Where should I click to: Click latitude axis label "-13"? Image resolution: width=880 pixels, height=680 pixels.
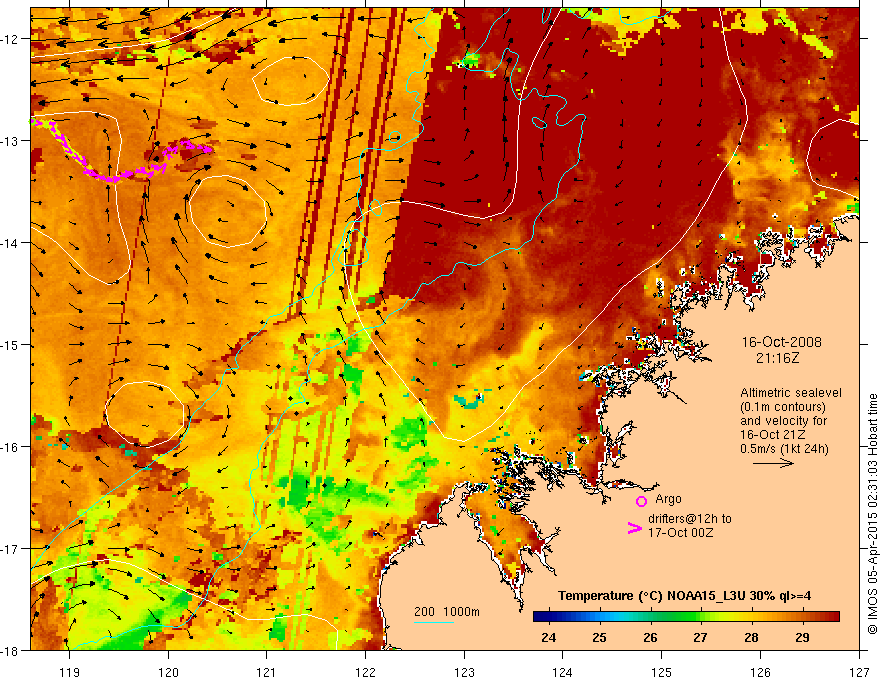(11, 141)
